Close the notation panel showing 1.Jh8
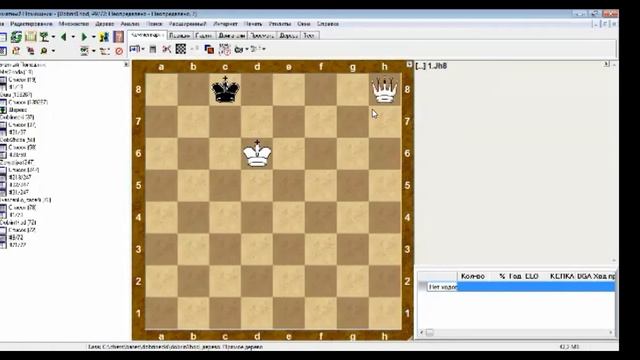640x360 pixels. click(x=607, y=64)
